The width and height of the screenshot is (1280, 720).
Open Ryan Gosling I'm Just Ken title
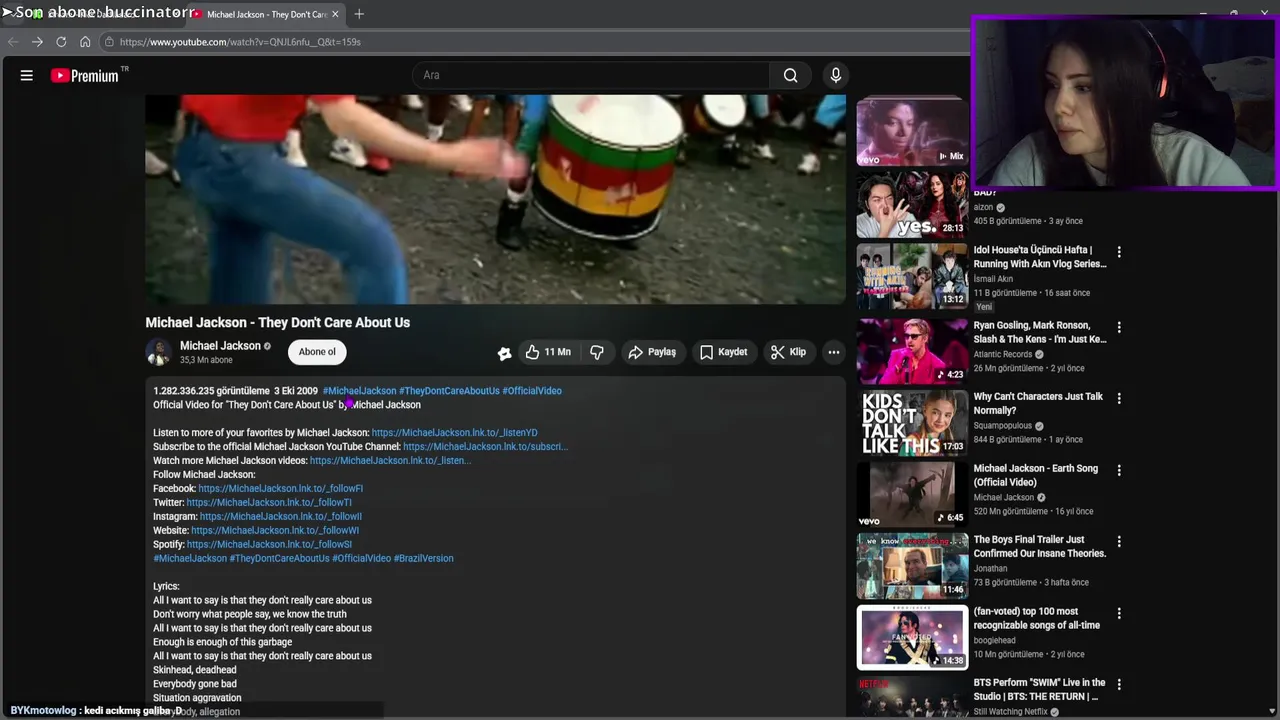tap(1040, 332)
